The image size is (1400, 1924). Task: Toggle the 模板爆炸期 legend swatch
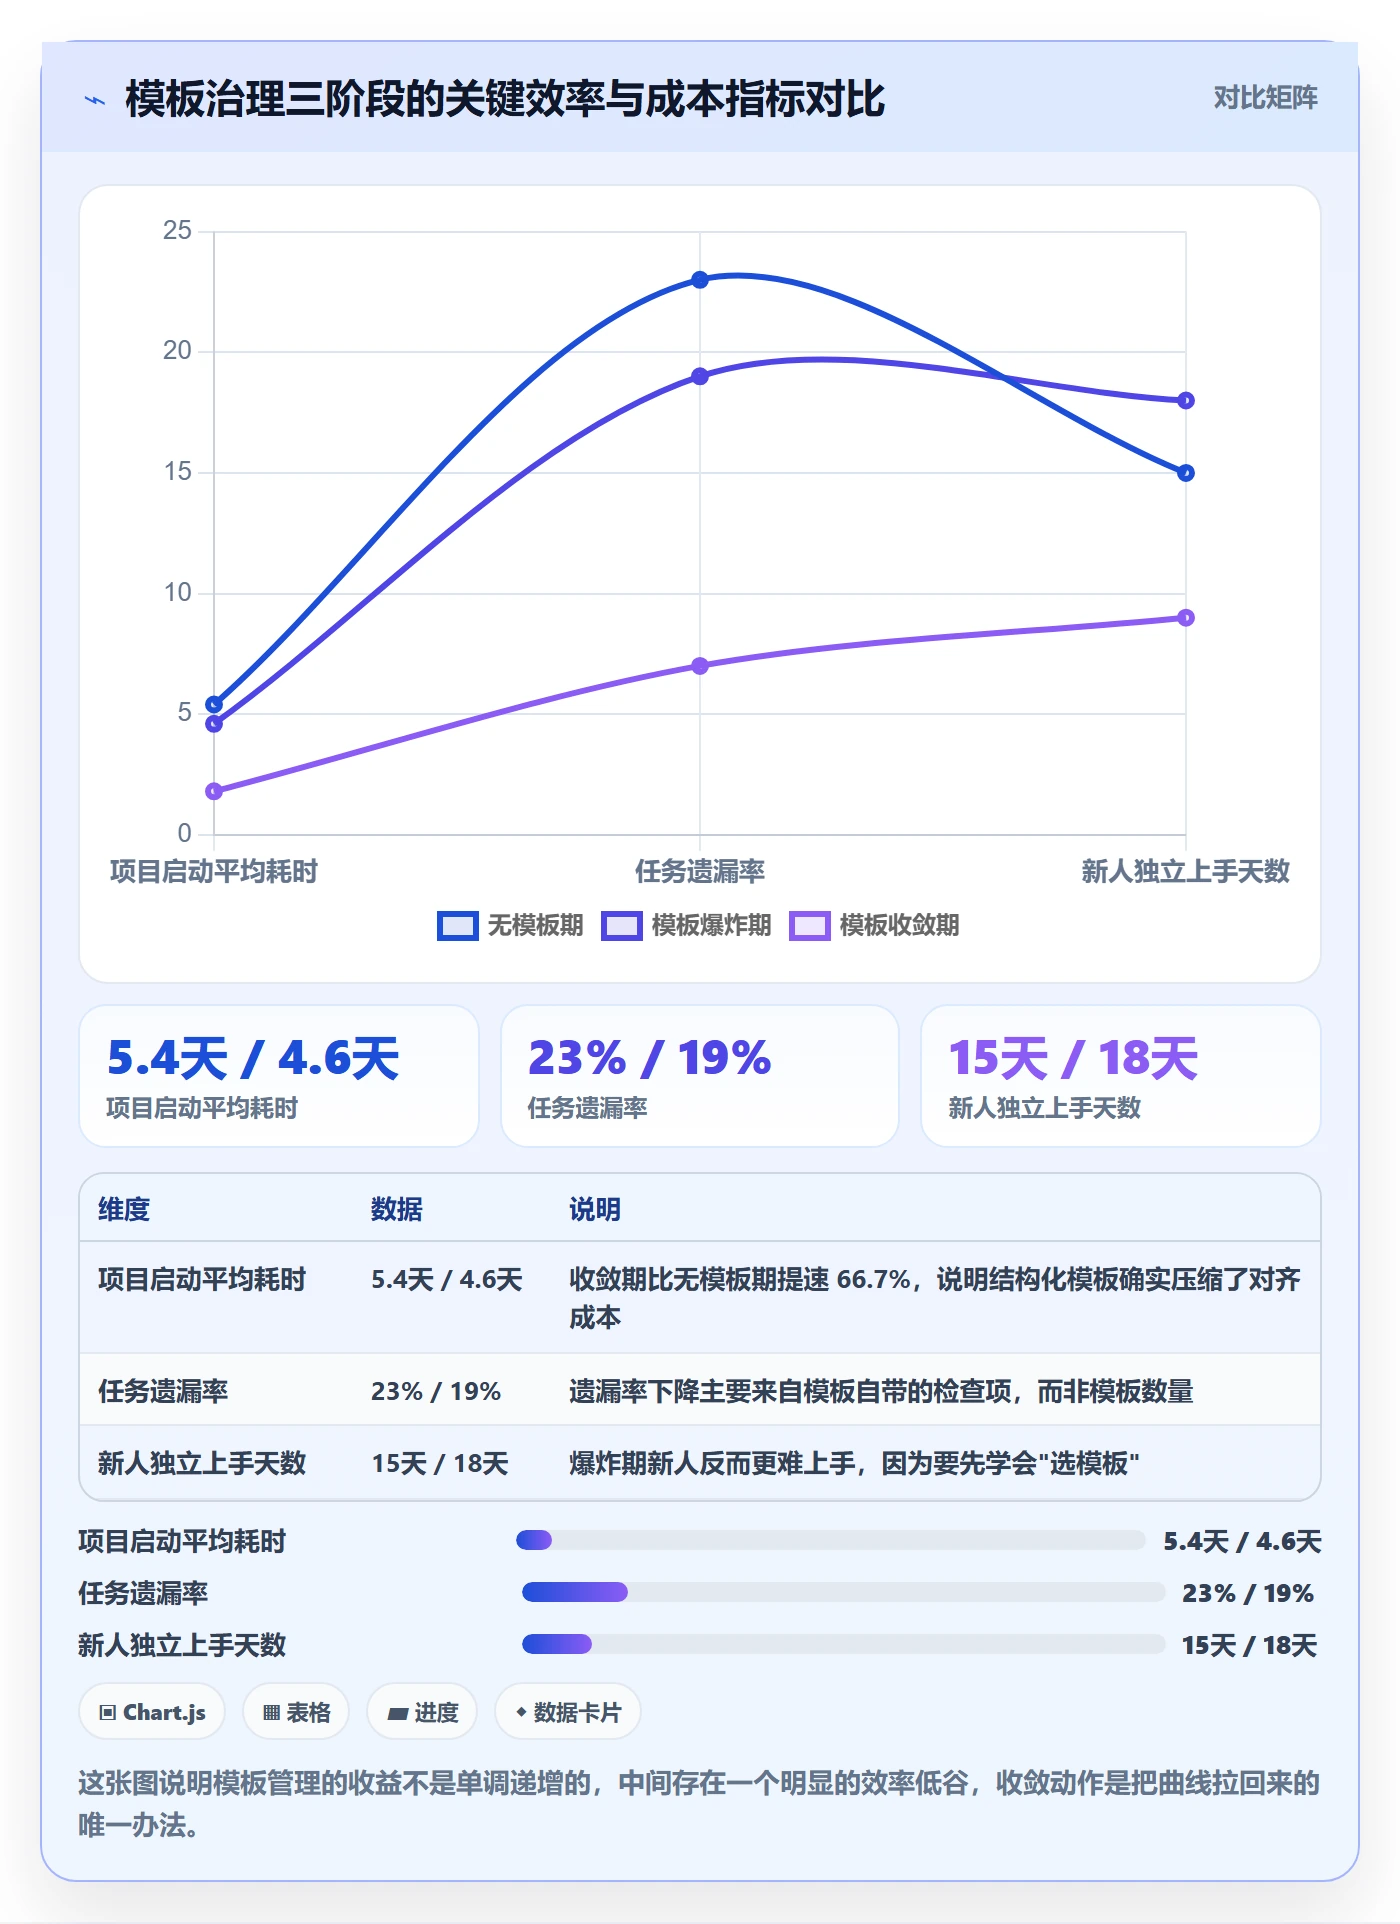coord(622,926)
